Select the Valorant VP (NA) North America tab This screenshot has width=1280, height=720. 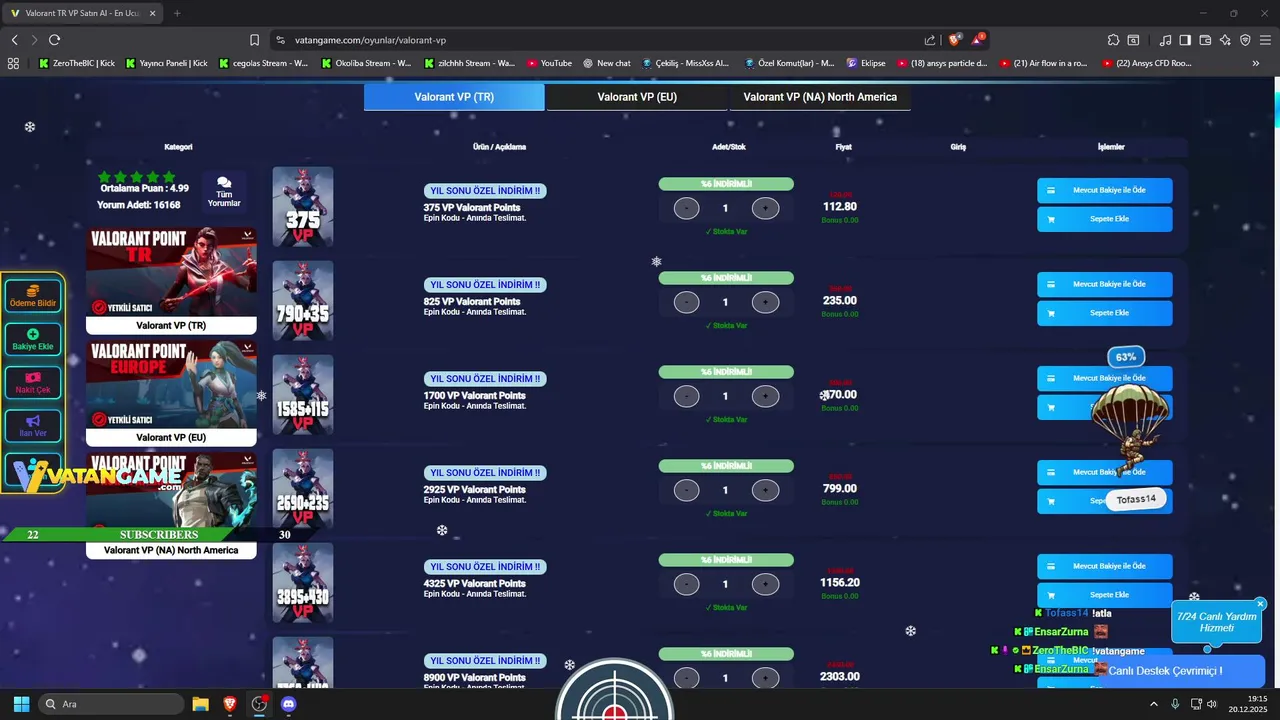pyautogui.click(x=820, y=97)
